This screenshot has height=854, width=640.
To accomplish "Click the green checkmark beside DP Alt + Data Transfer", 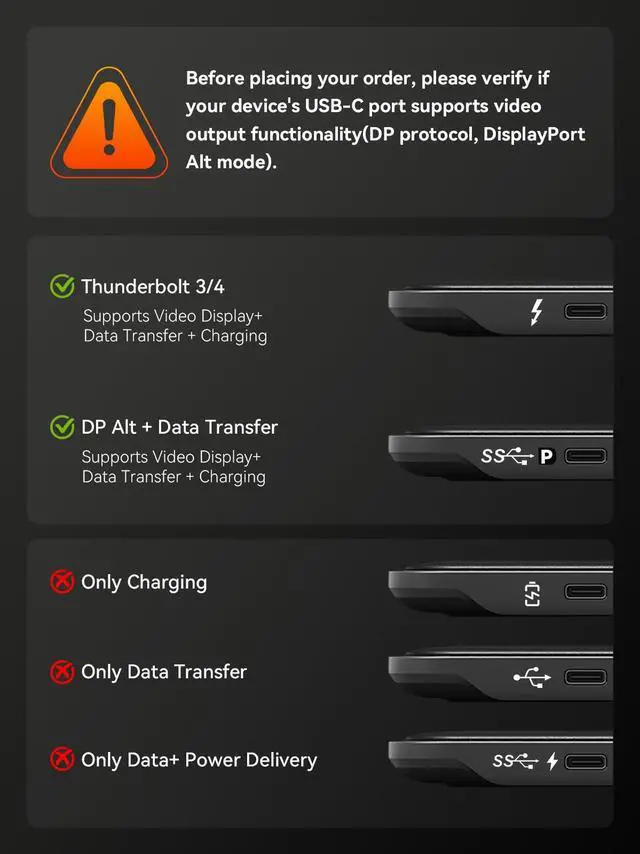I will 62,427.
